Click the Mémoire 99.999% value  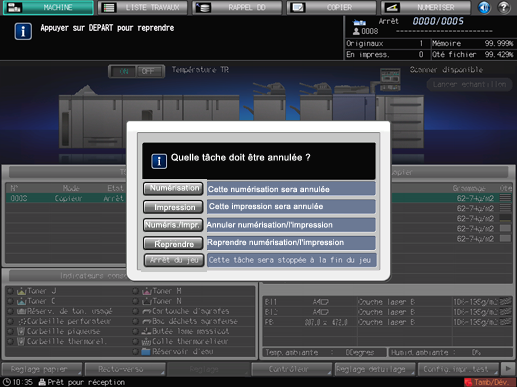(x=499, y=44)
